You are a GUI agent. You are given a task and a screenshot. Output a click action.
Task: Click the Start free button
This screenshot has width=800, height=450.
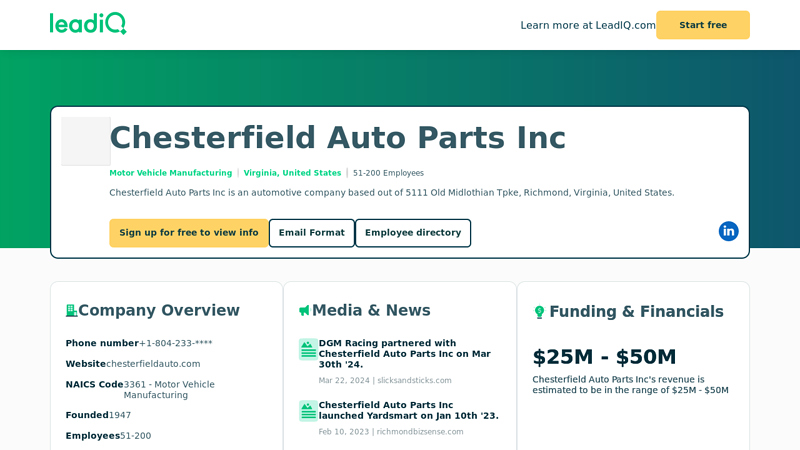[703, 25]
